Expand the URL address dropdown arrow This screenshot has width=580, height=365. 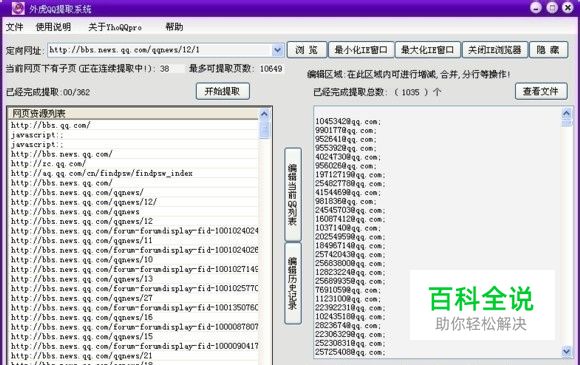[x=277, y=50]
